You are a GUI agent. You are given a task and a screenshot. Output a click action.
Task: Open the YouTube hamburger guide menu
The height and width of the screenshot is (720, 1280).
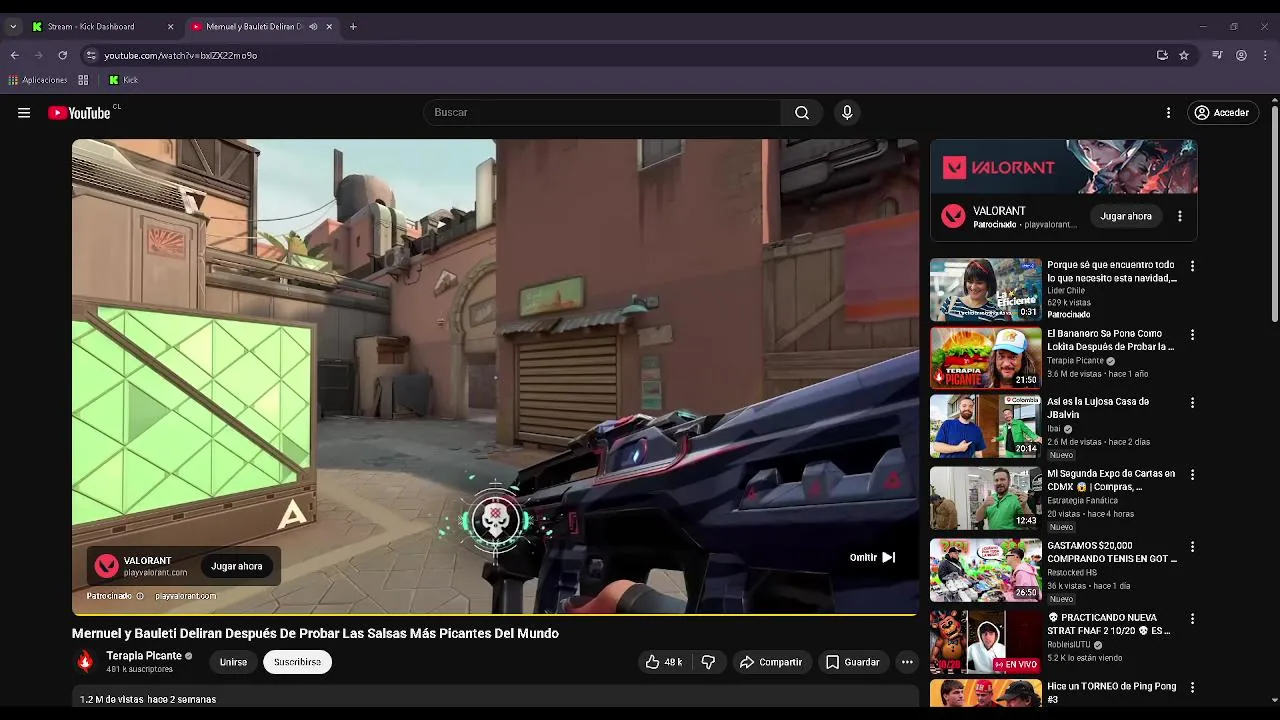[24, 113]
